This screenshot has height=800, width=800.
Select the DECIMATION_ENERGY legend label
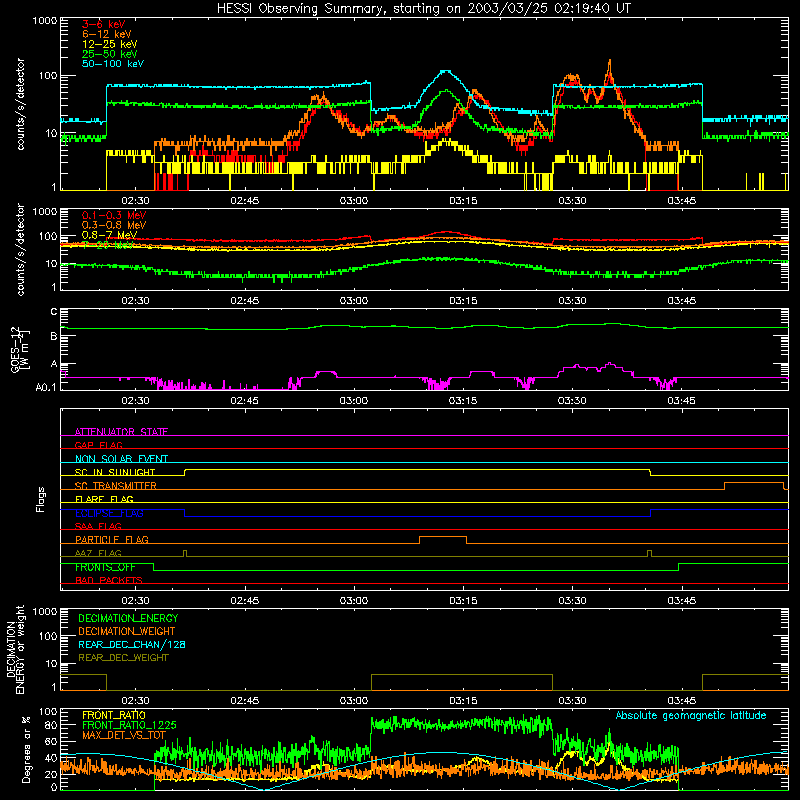128,618
